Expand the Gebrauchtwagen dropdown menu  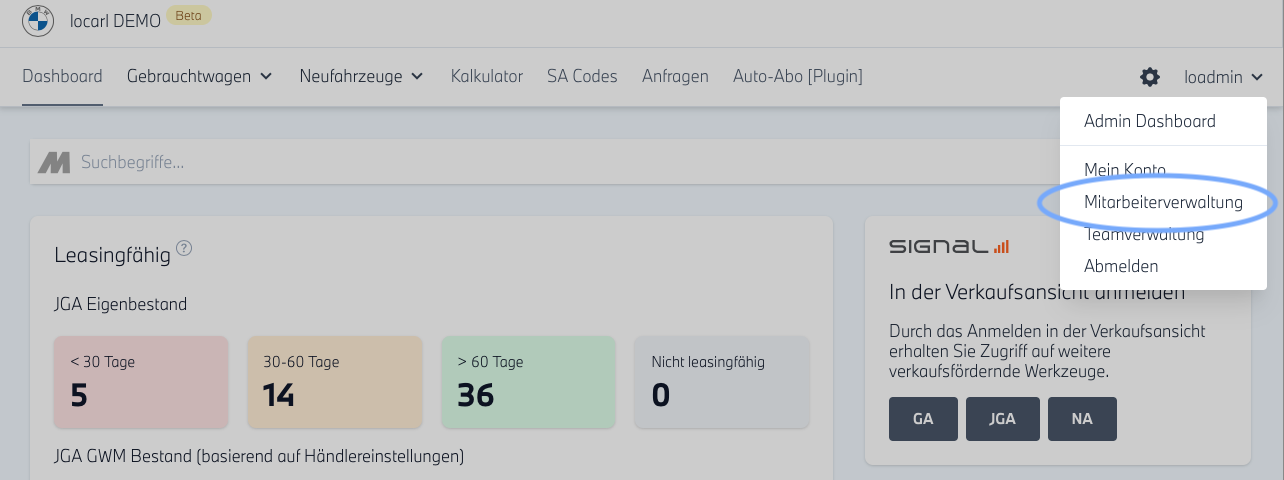pyautogui.click(x=200, y=76)
